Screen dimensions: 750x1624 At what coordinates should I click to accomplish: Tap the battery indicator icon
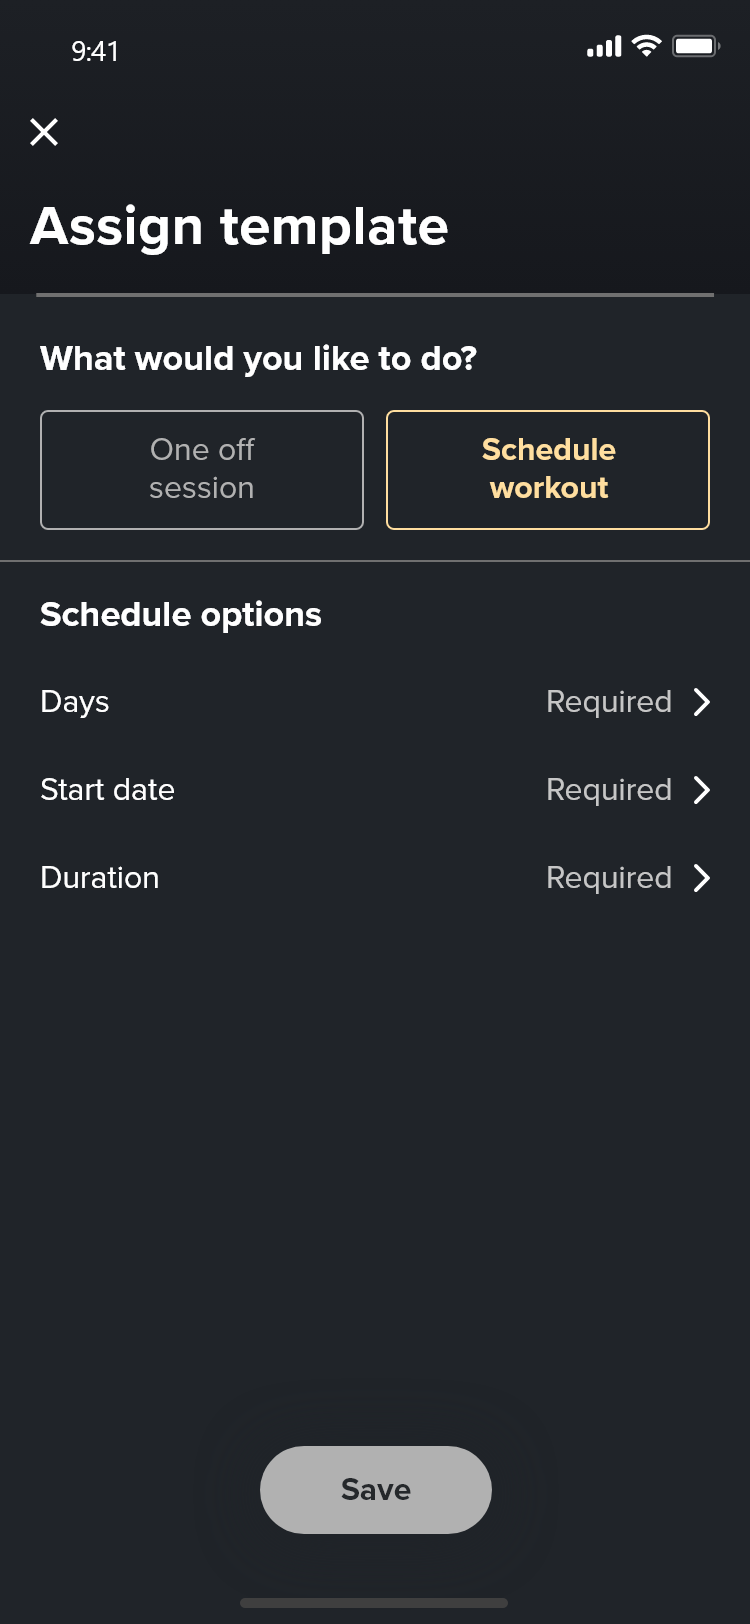pyautogui.click(x=695, y=46)
